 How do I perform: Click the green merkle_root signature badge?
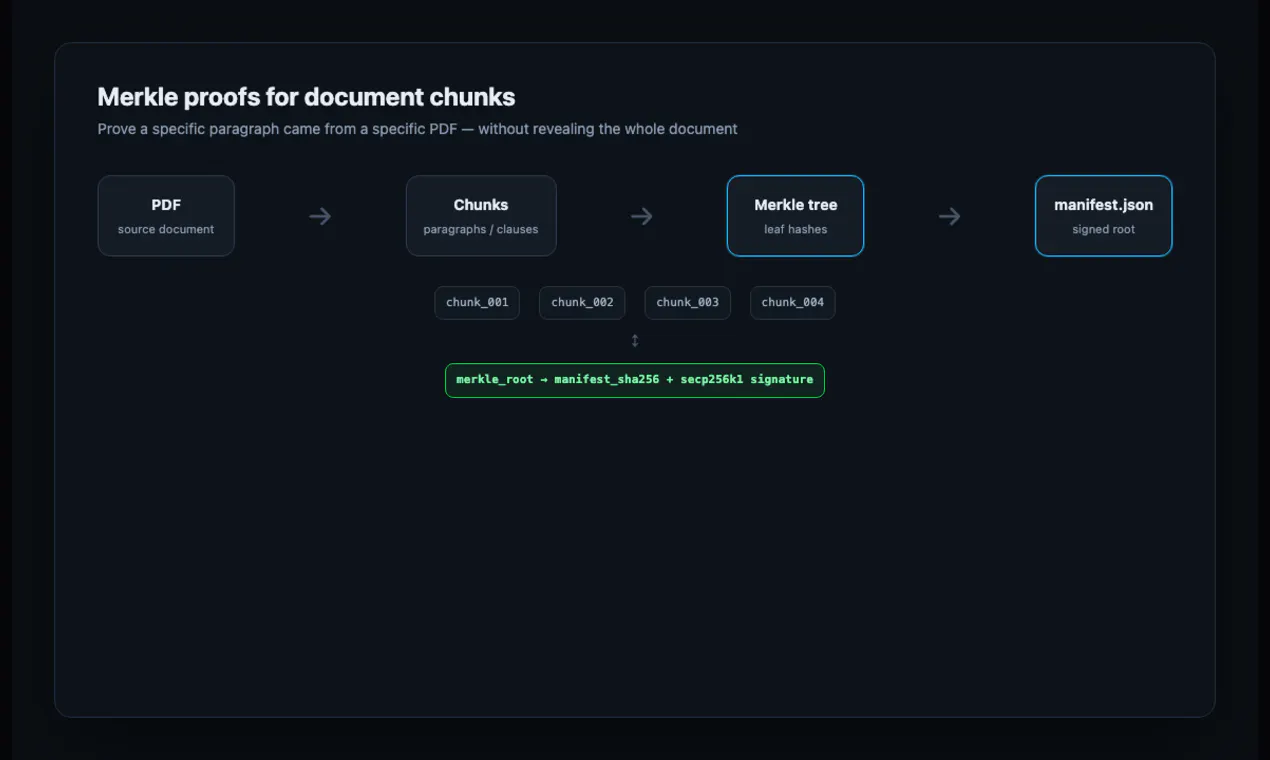[x=635, y=380]
